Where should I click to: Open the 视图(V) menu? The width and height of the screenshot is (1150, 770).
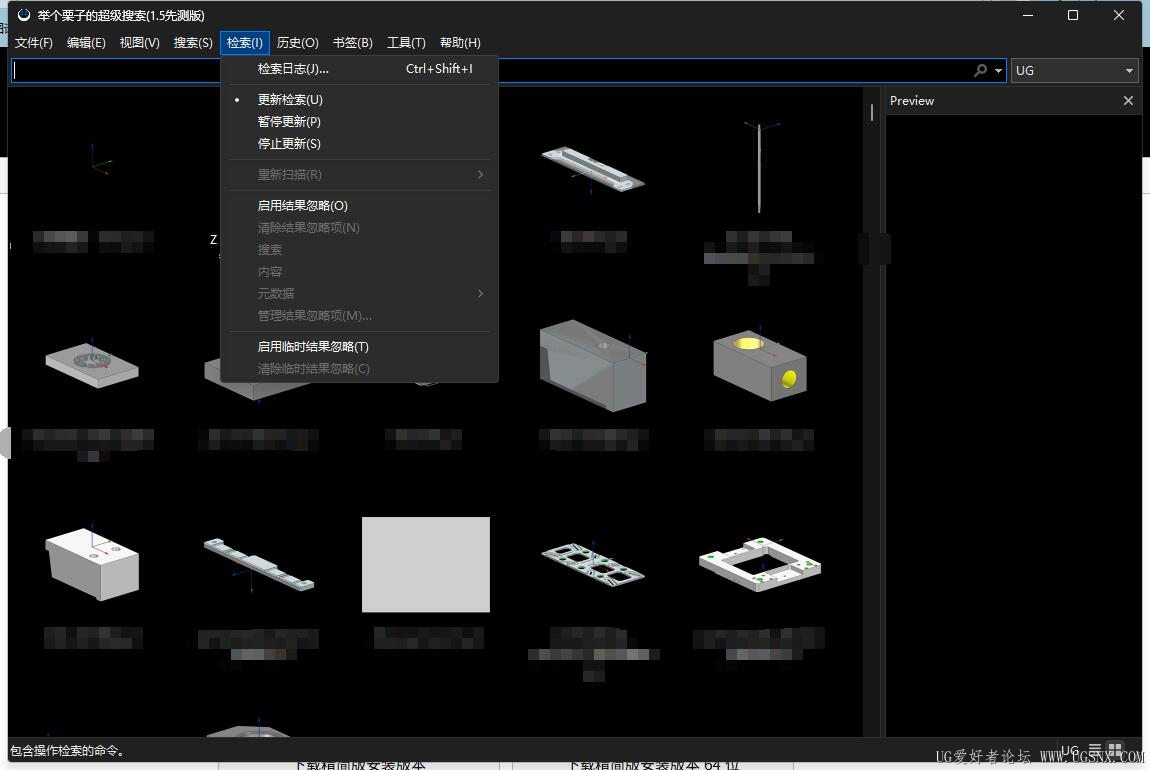(x=139, y=43)
